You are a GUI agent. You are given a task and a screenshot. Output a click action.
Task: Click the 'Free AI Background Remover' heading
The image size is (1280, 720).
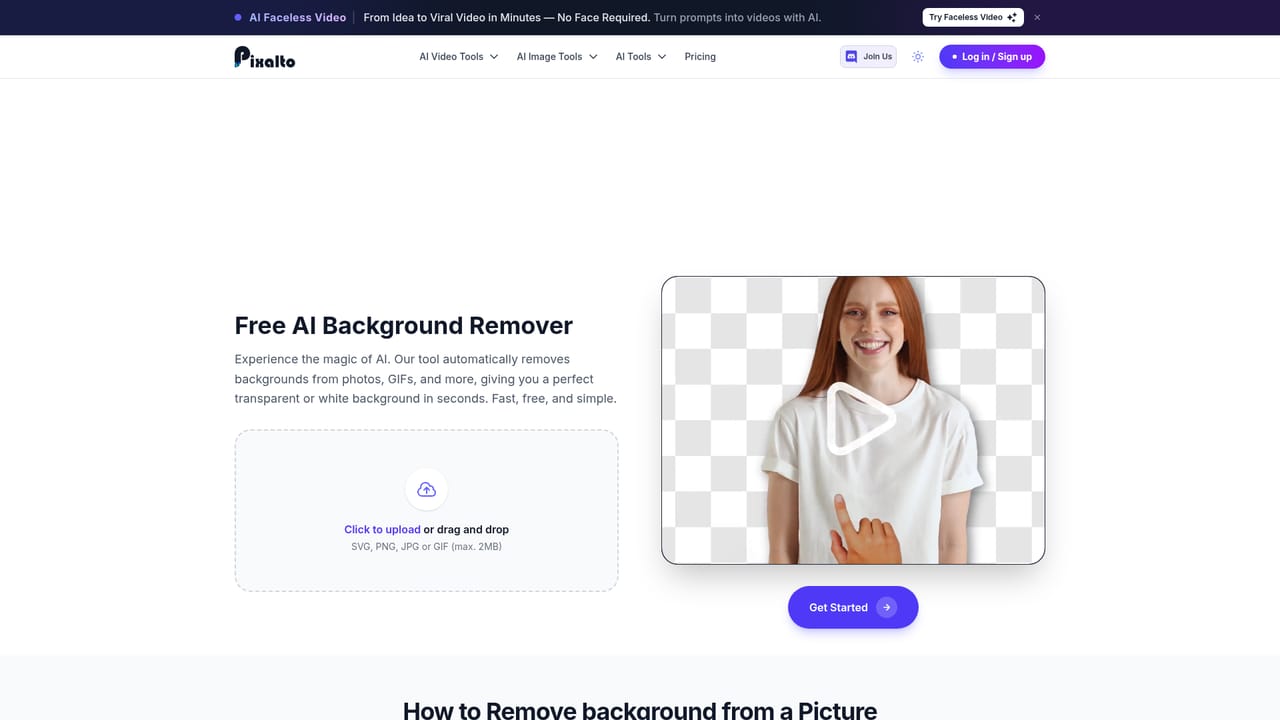(x=404, y=326)
